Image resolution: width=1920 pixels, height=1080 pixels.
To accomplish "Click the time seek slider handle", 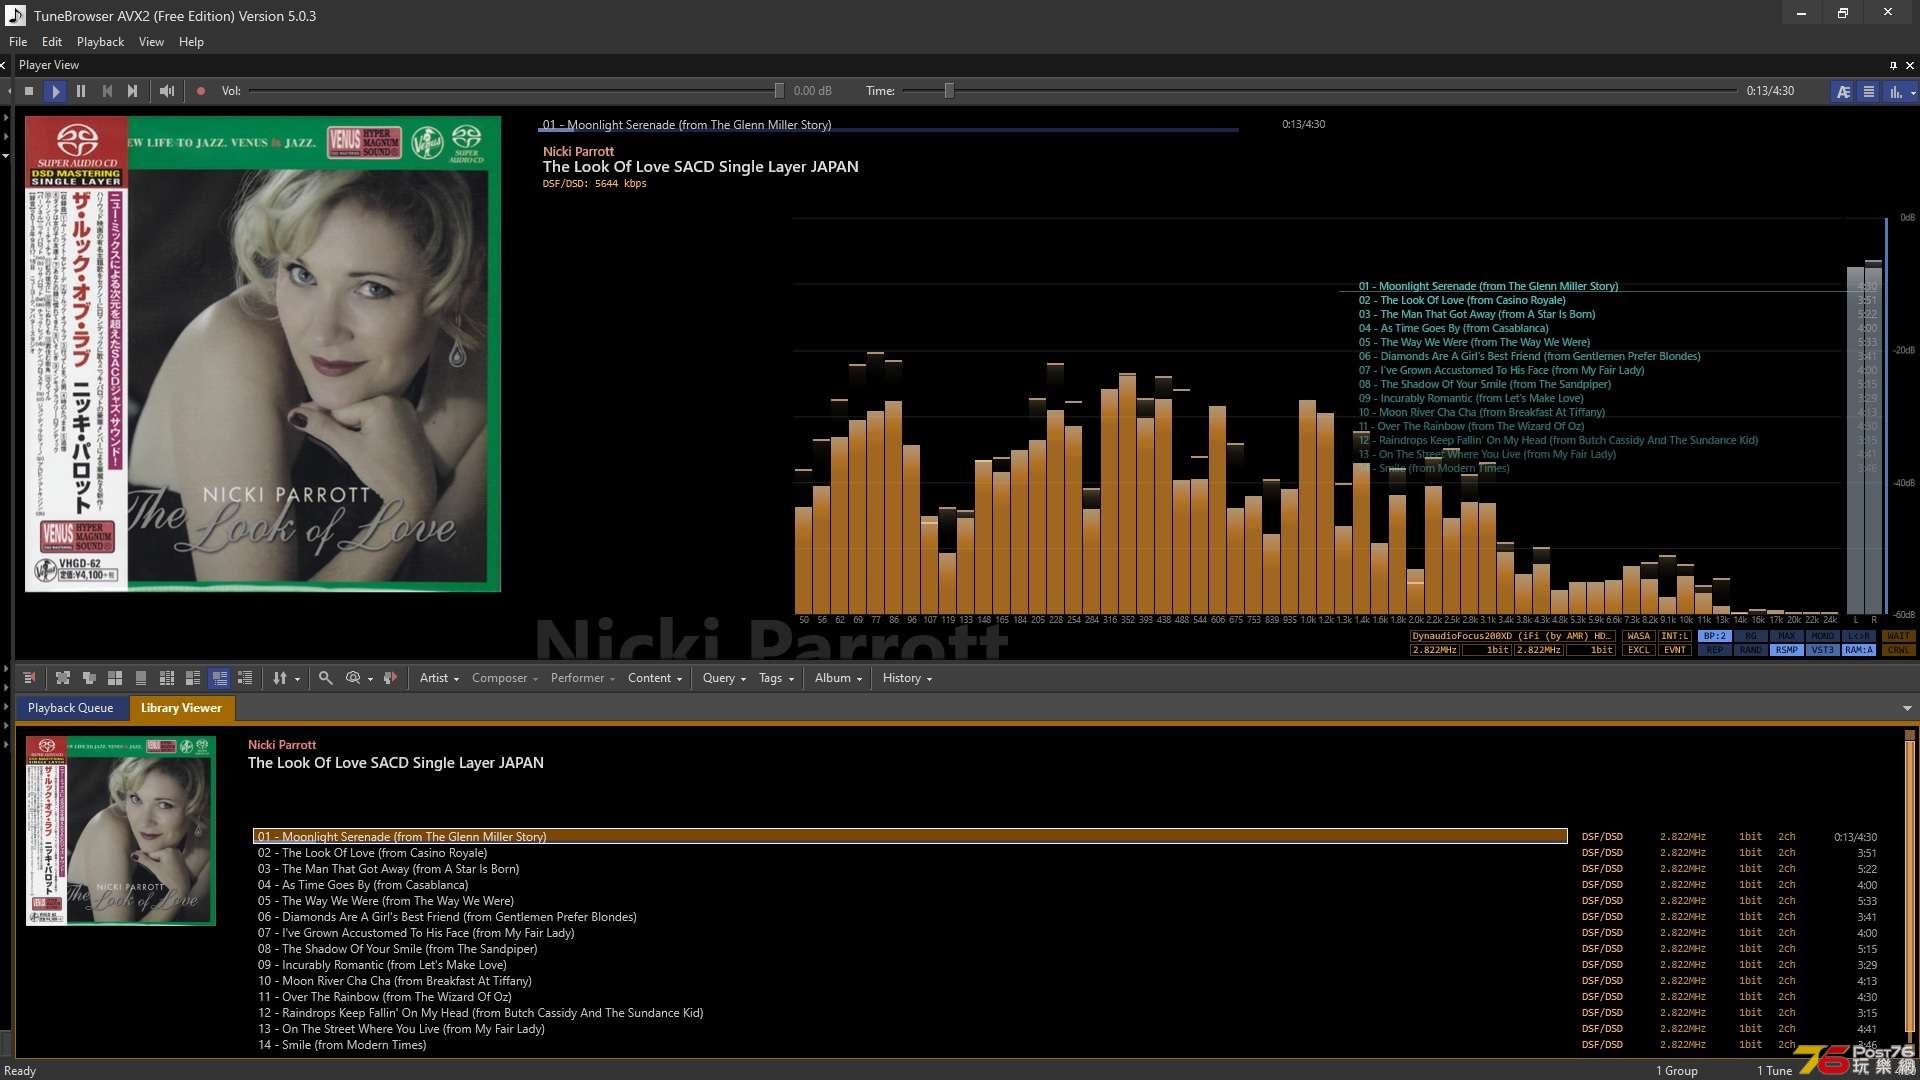I will [x=949, y=91].
